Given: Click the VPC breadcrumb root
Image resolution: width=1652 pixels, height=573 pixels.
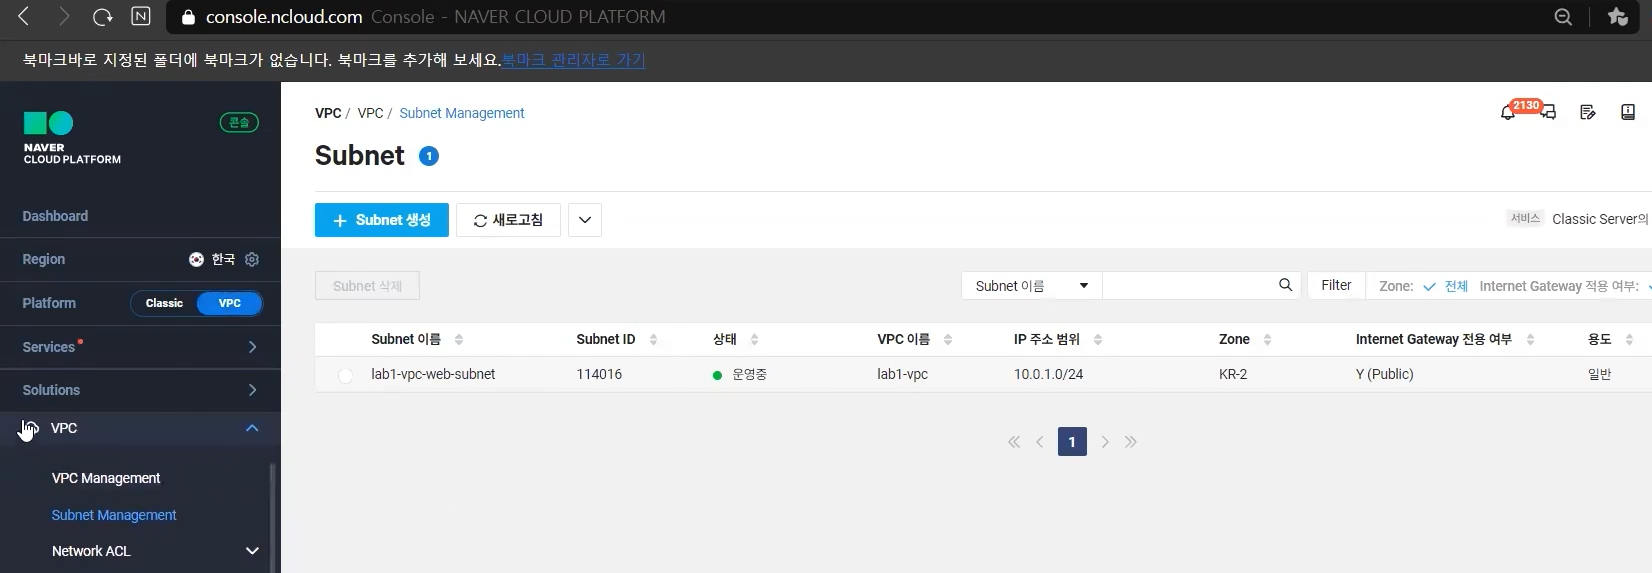Looking at the screenshot, I should 328,113.
